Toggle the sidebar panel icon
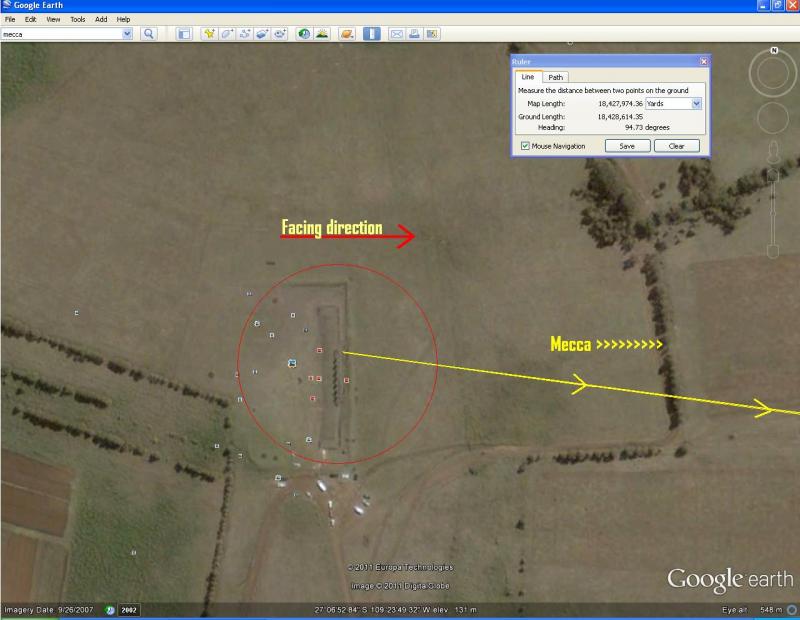The height and width of the screenshot is (620, 800). click(184, 34)
